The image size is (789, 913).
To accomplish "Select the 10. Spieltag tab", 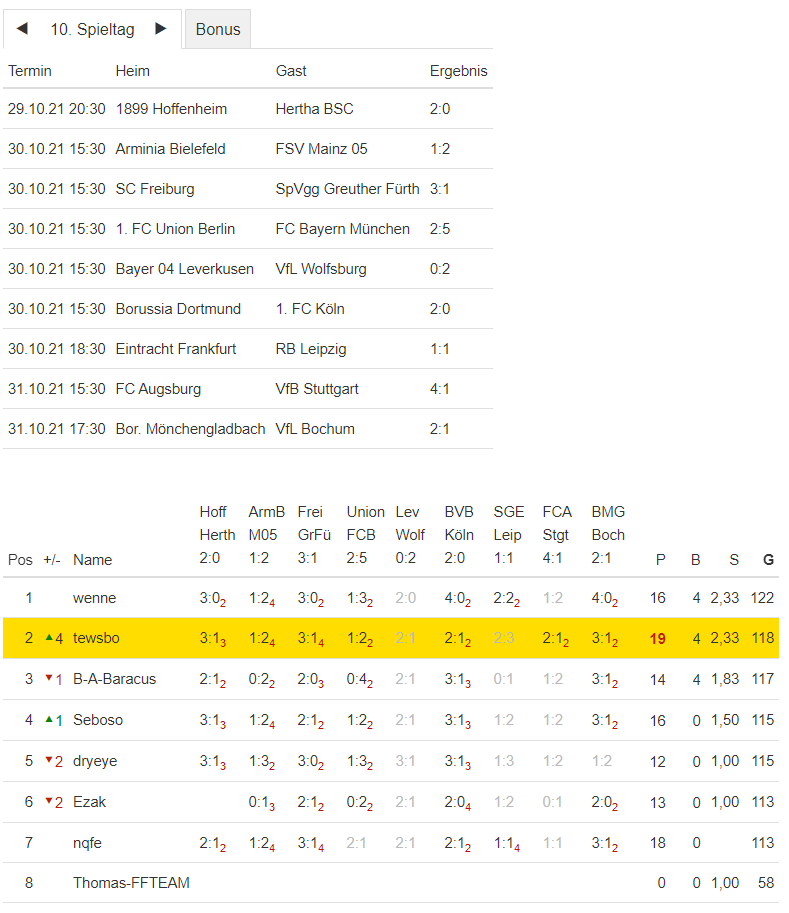I will point(92,30).
